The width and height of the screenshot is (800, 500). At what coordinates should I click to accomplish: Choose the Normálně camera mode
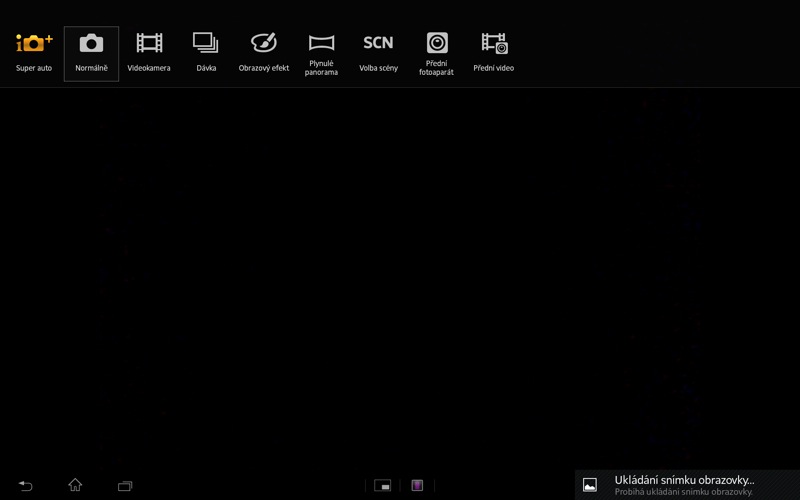click(x=91, y=54)
